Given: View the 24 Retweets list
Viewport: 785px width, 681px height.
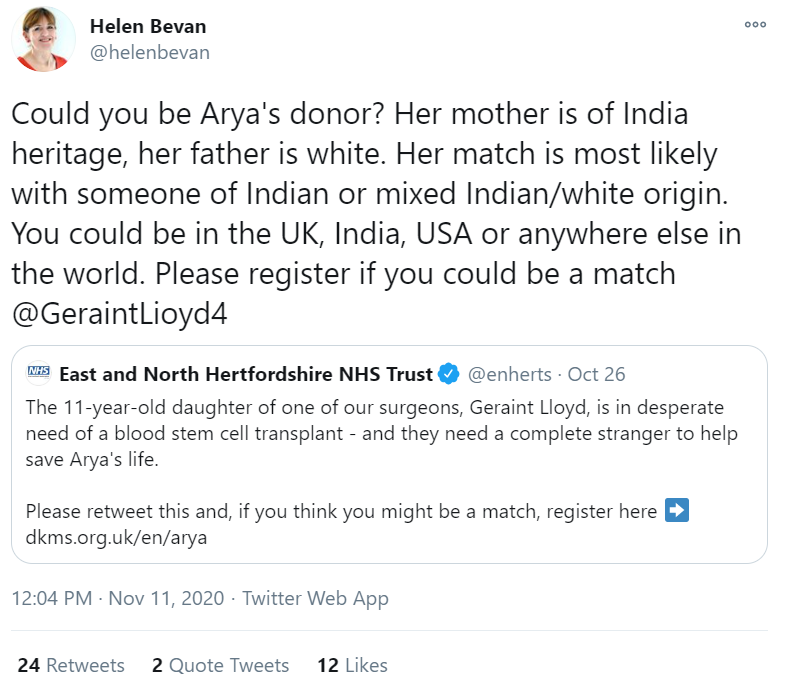Looking at the screenshot, I should pos(71,665).
